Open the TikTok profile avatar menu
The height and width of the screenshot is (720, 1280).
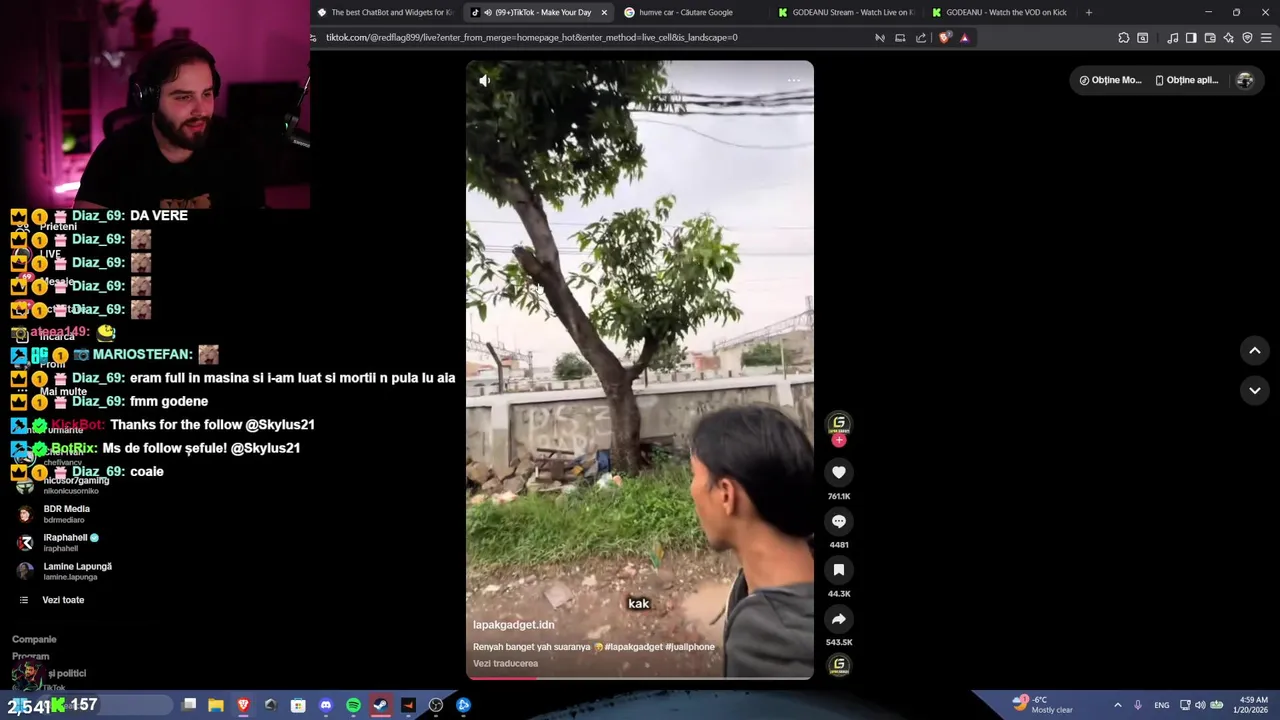coord(1245,80)
